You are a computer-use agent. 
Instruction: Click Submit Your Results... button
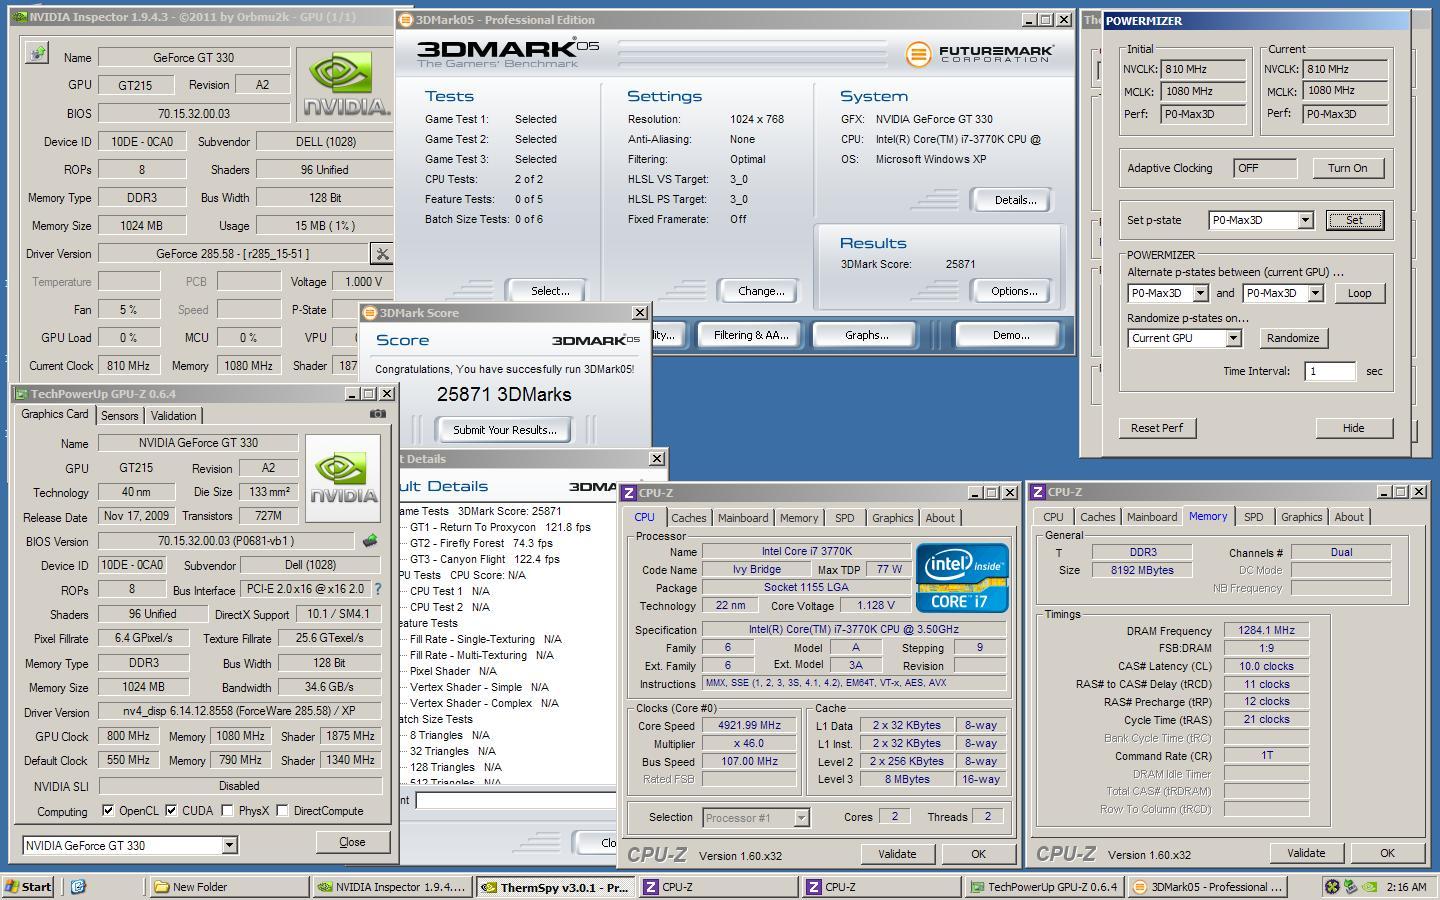point(505,430)
